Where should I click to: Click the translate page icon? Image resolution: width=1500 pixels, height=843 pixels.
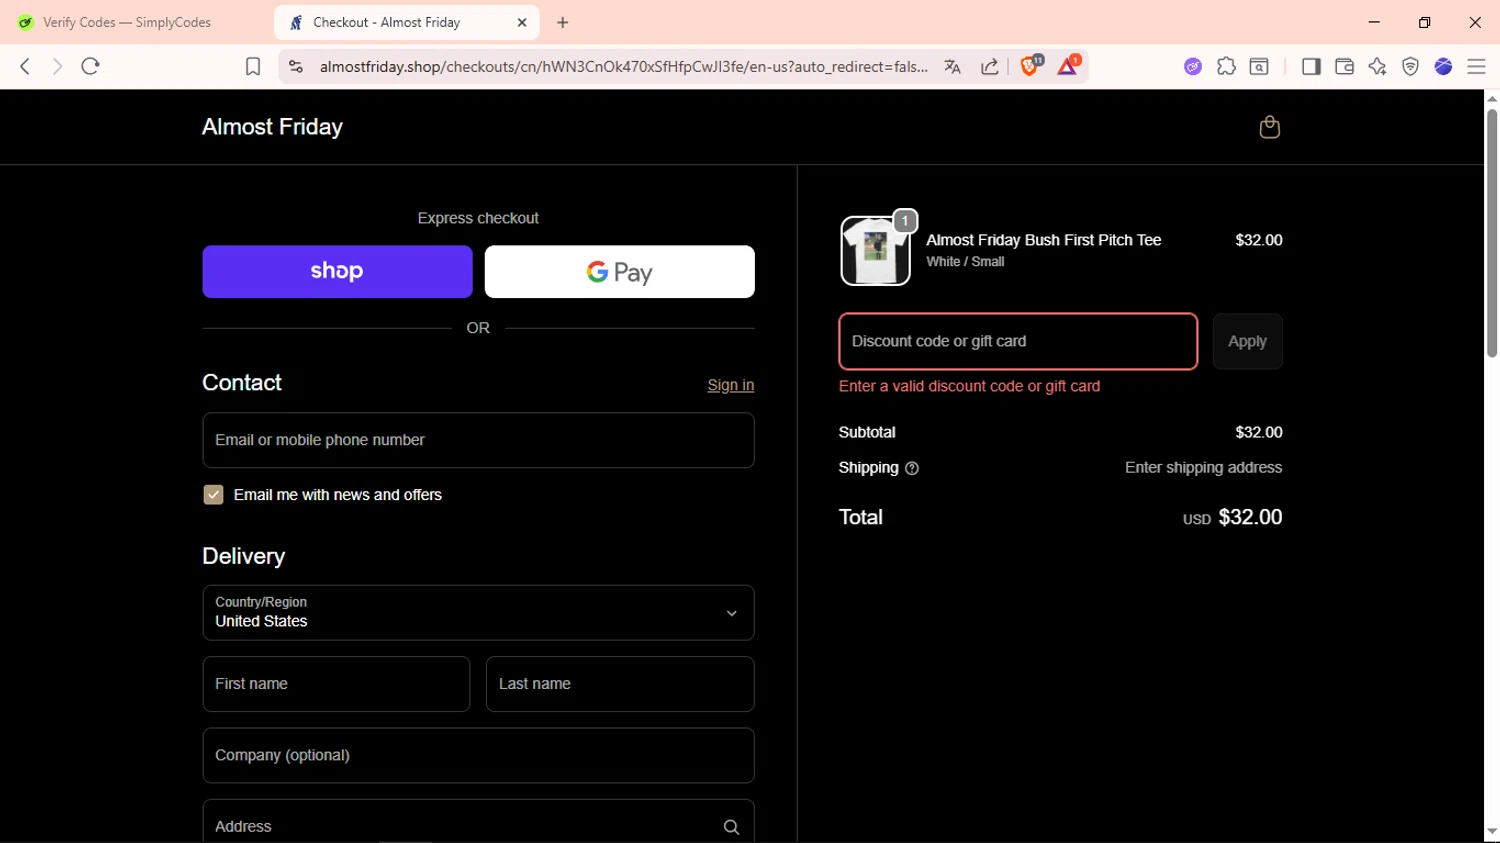coord(952,66)
